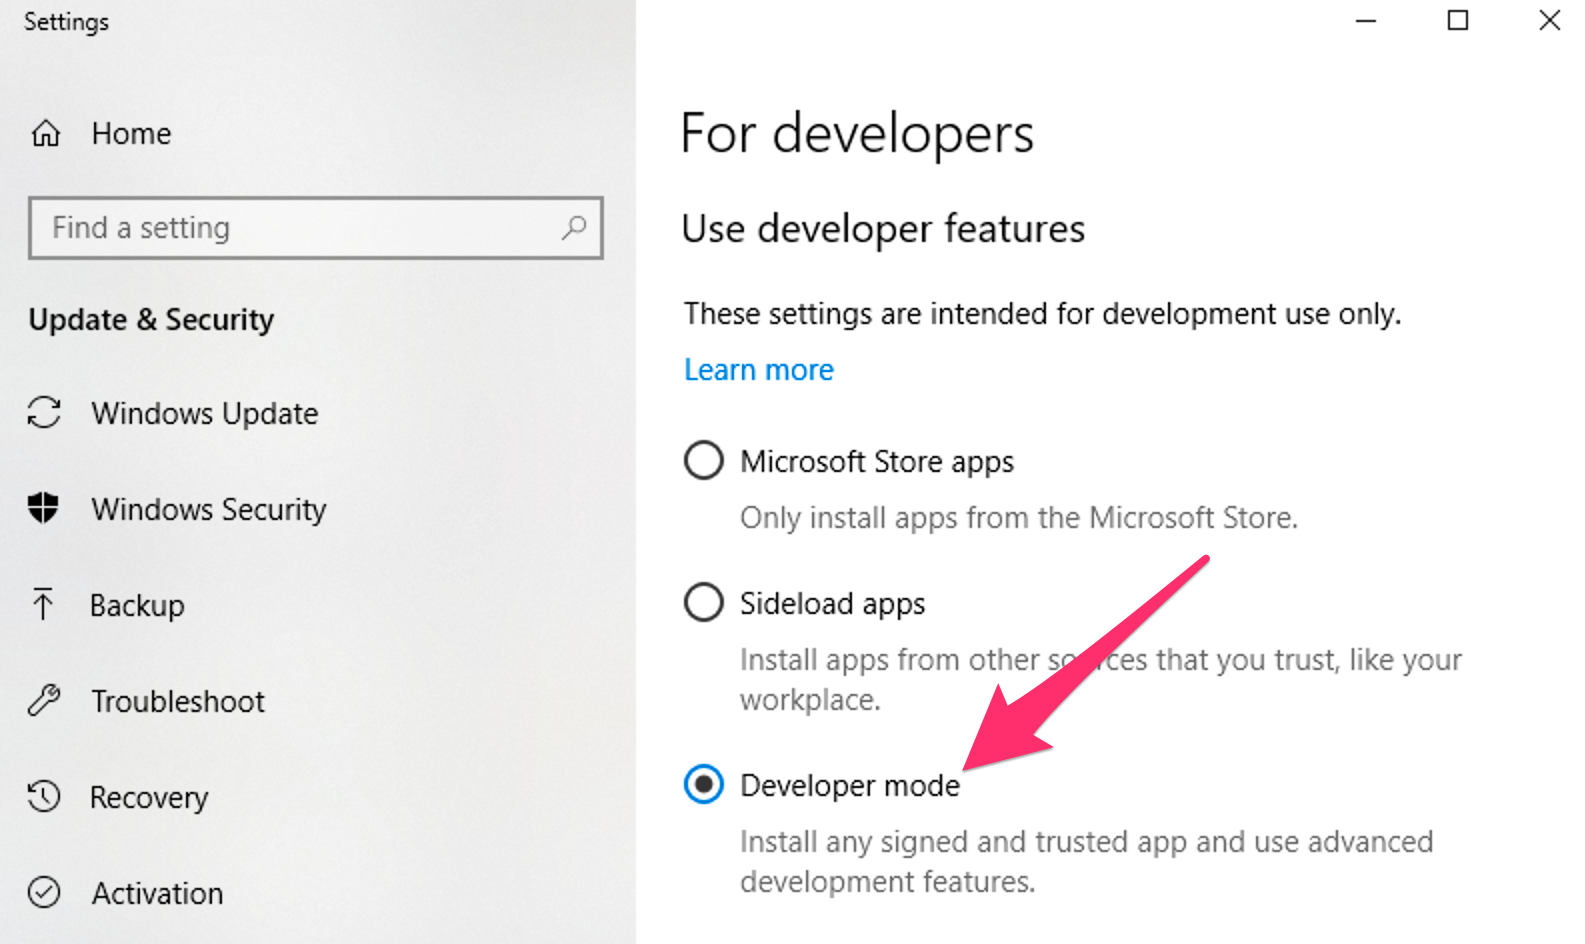Enable the Developer mode option

[704, 785]
